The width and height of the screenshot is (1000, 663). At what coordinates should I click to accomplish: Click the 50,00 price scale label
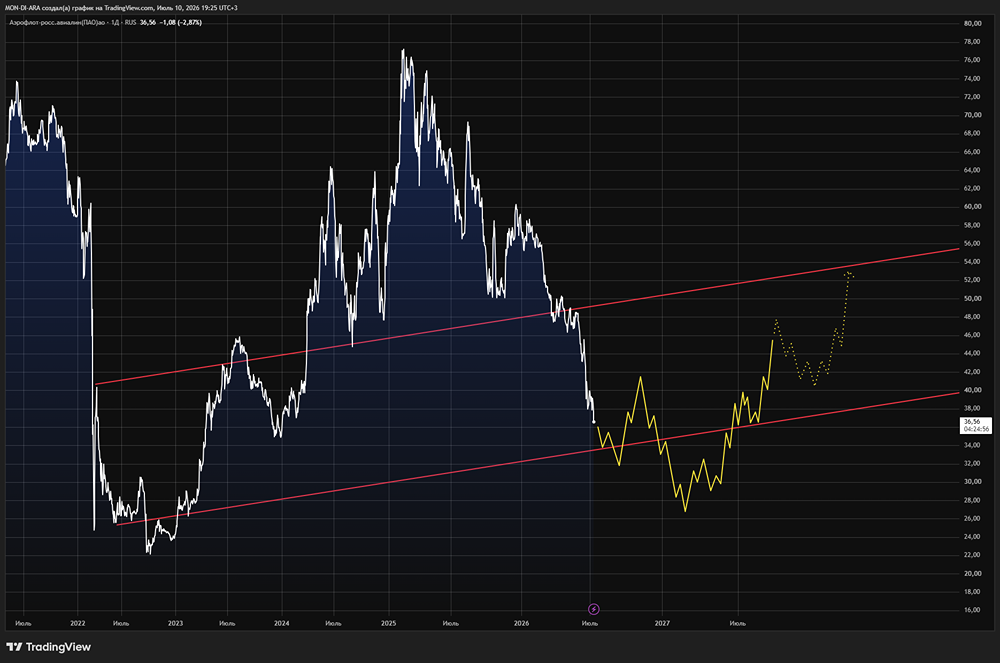(x=973, y=298)
